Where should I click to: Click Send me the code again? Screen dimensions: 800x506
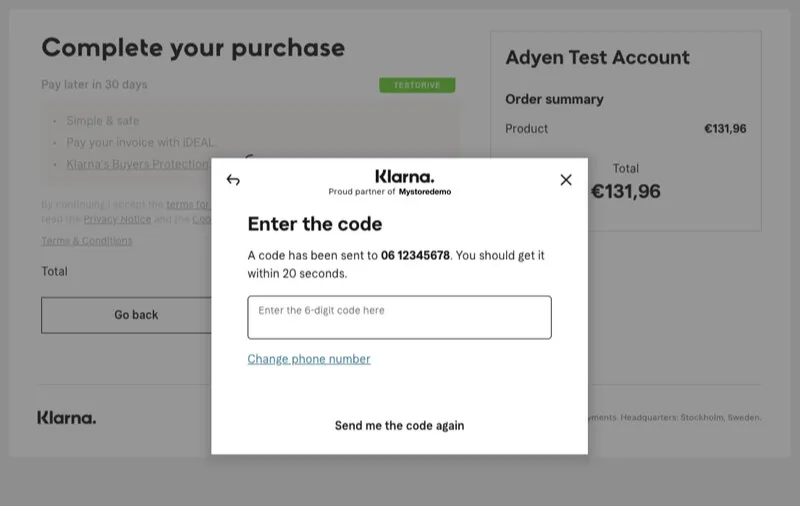pos(399,425)
